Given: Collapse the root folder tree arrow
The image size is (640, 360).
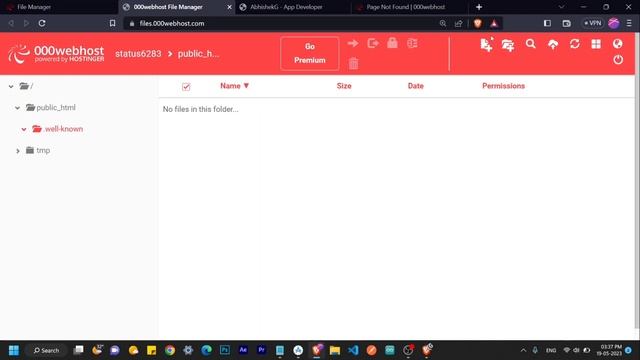Looking at the screenshot, I should click(11, 87).
